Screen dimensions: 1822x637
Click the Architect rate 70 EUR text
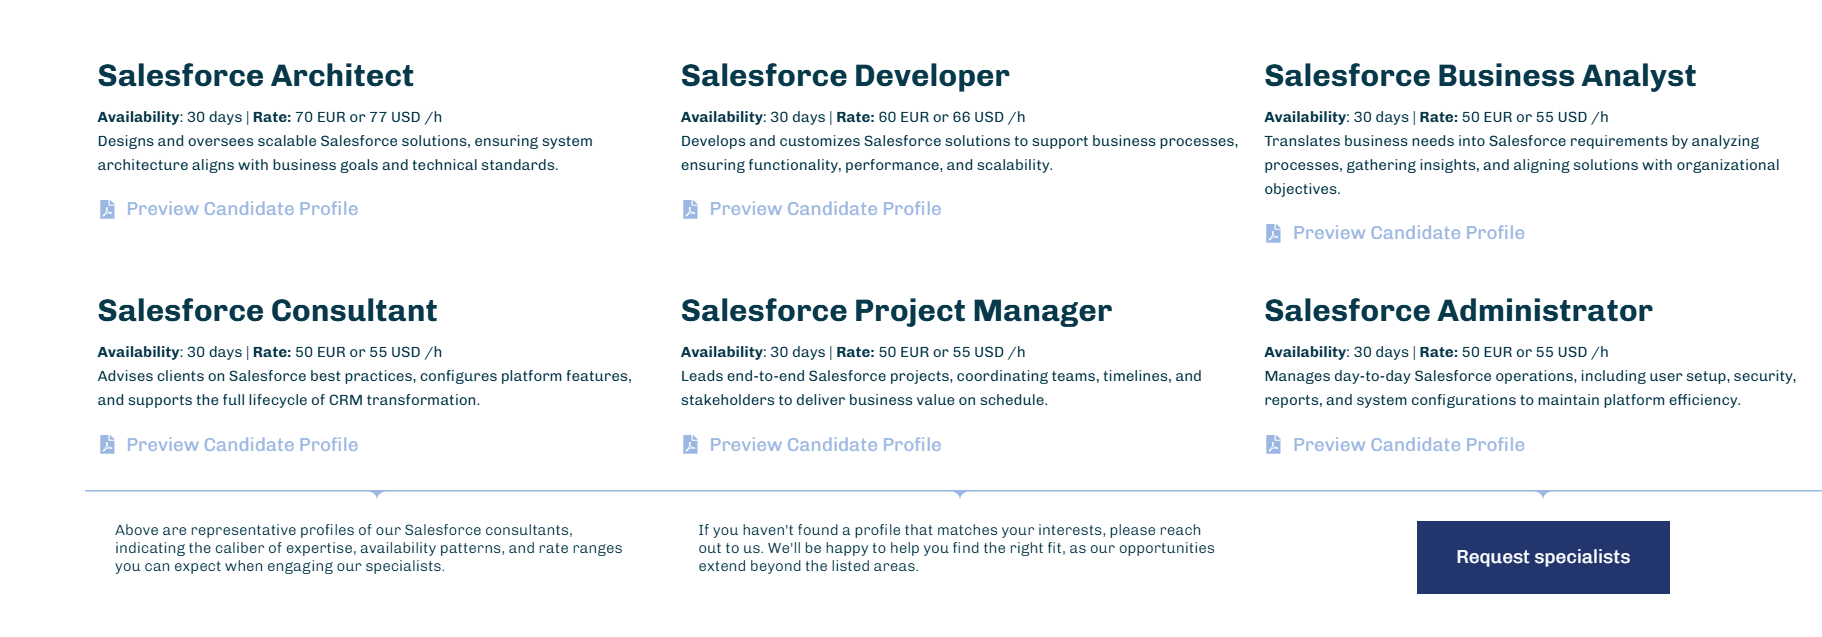coord(320,117)
